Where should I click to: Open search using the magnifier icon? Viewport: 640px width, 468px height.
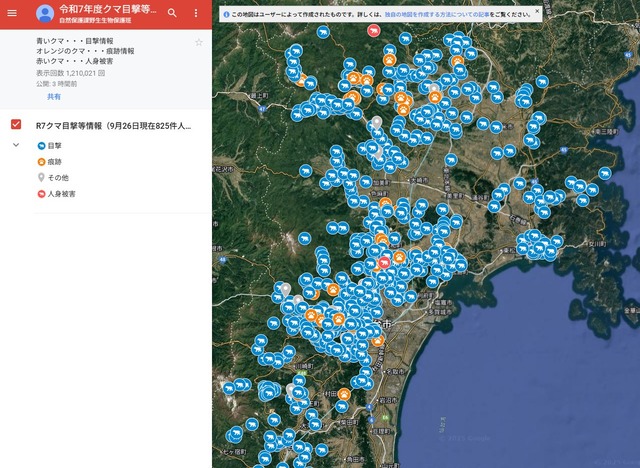point(172,13)
